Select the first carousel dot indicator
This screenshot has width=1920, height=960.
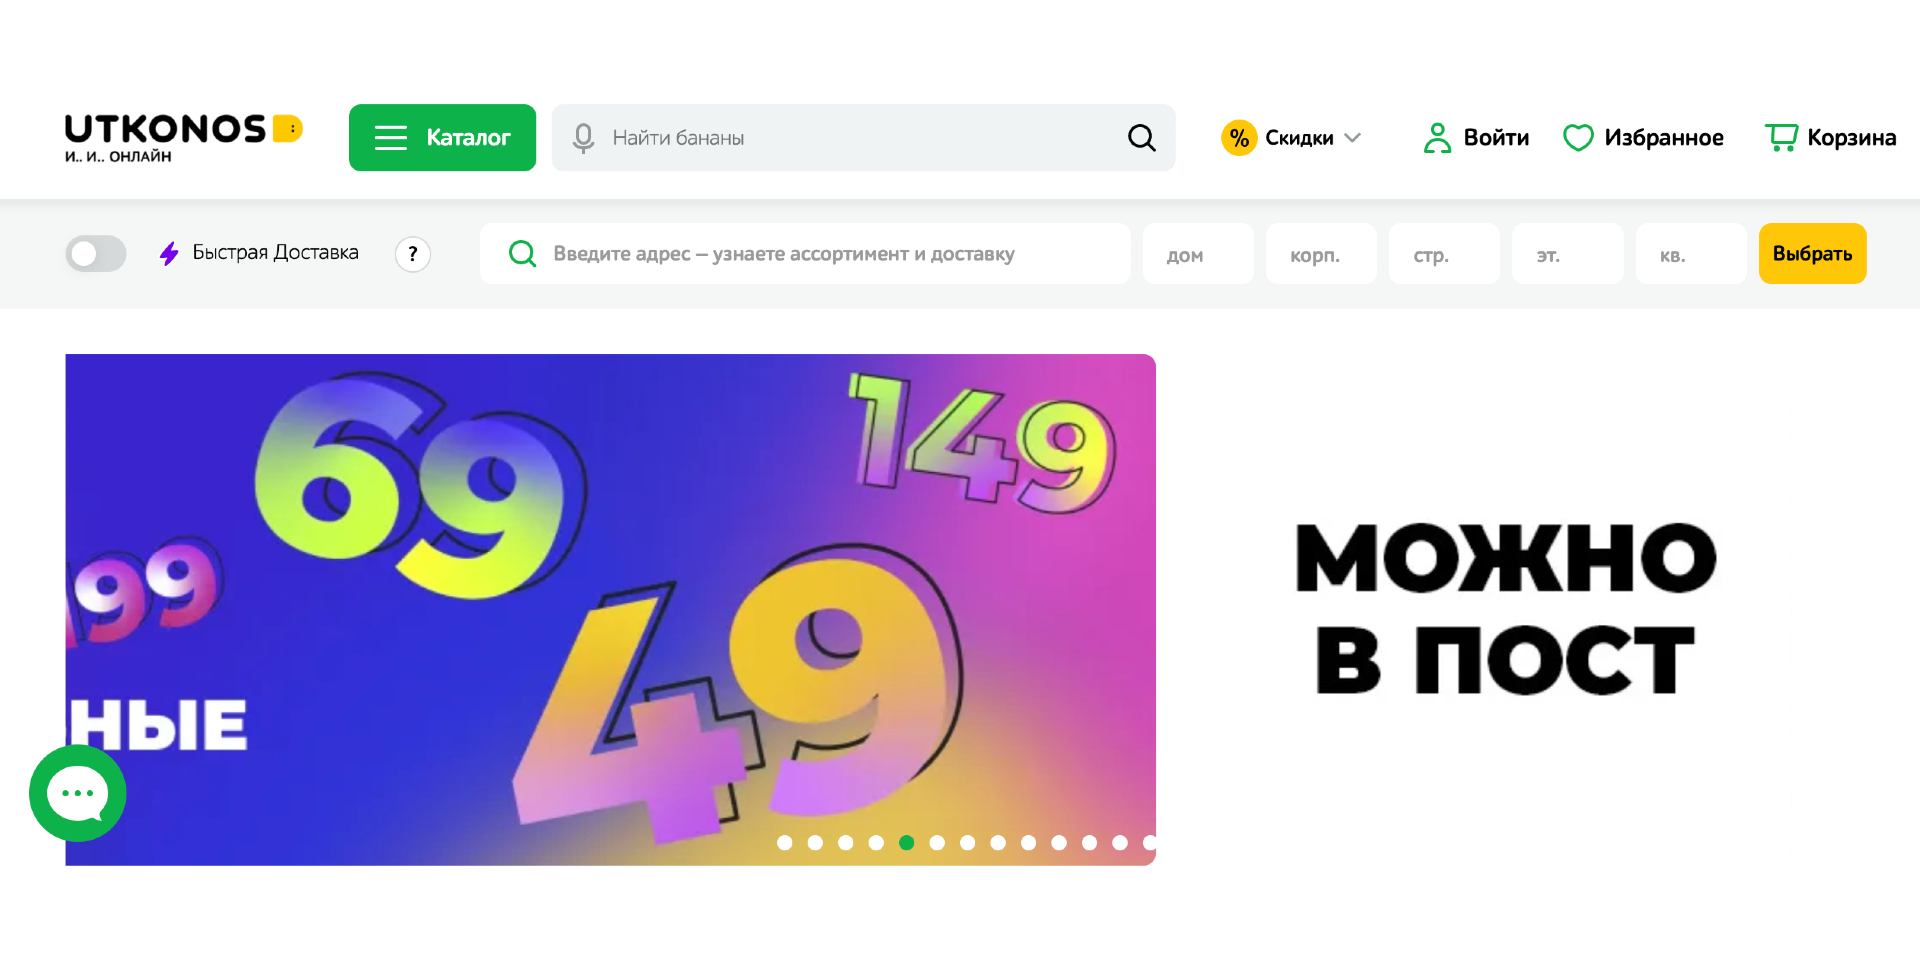tap(785, 843)
